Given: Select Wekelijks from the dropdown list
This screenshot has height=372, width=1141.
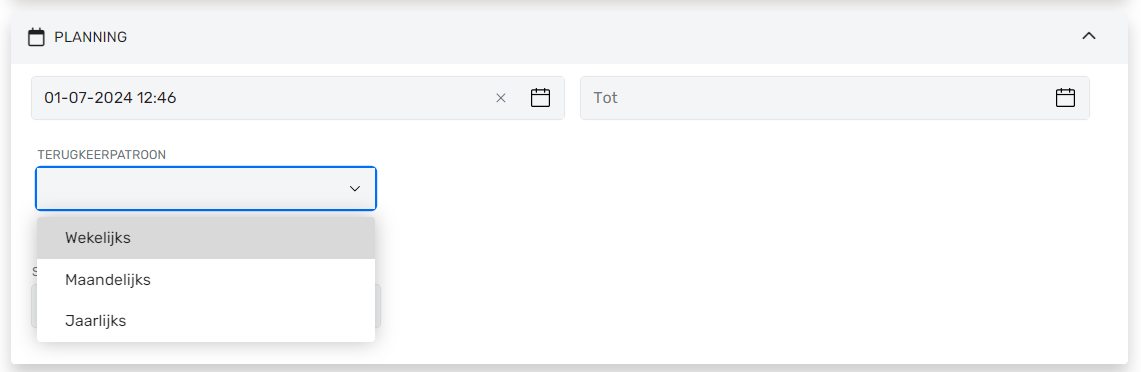Looking at the screenshot, I should [x=206, y=238].
